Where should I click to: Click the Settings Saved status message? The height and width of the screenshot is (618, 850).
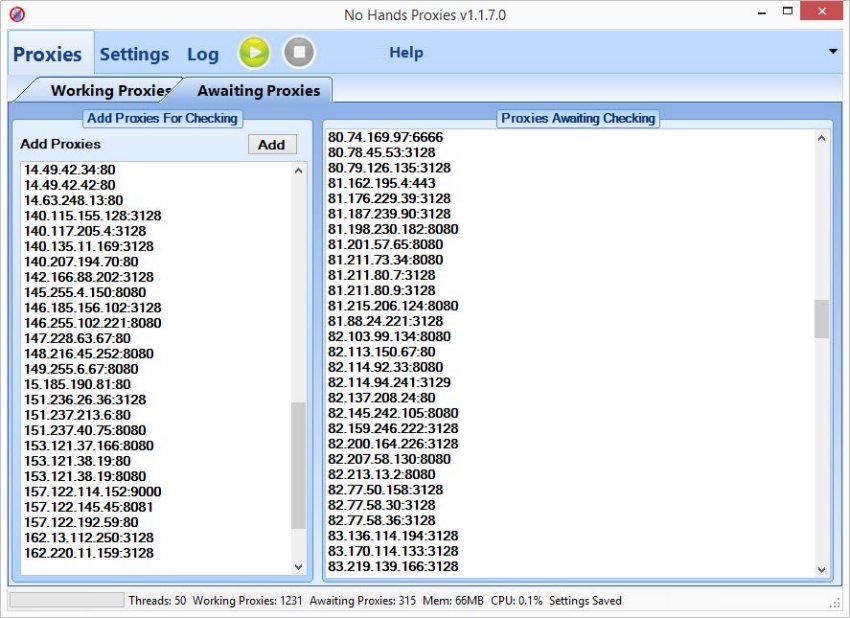[x=585, y=601]
